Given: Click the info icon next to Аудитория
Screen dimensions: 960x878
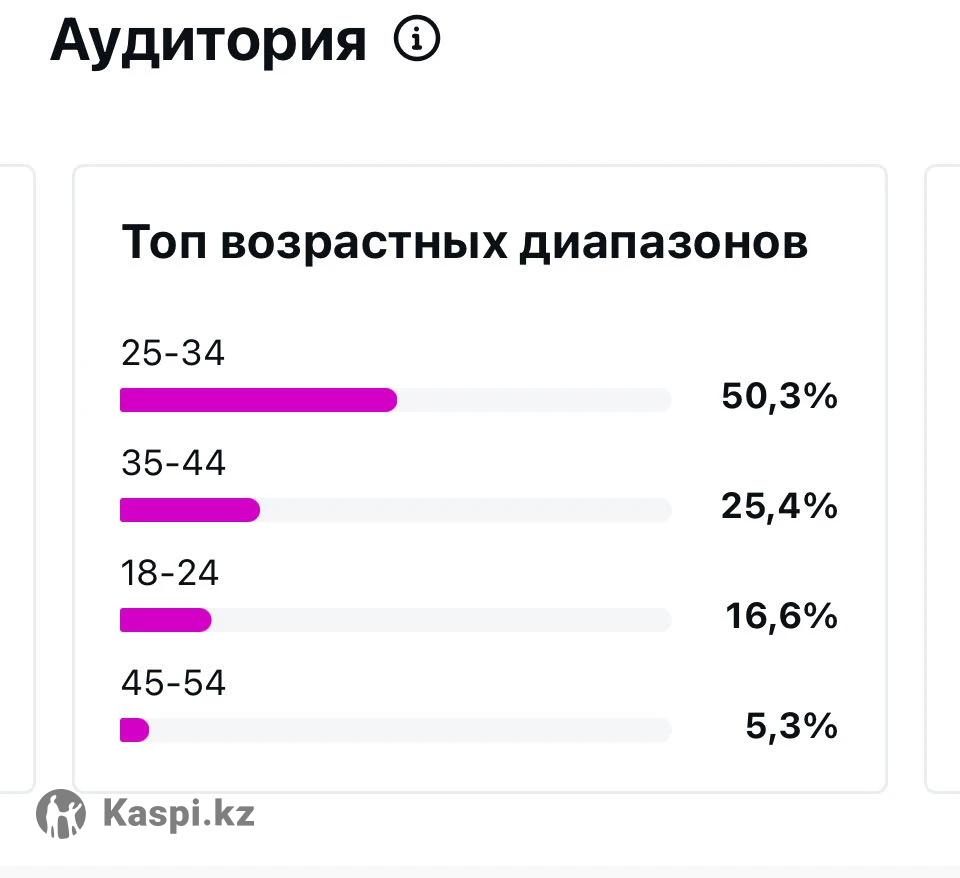Looking at the screenshot, I should (417, 41).
